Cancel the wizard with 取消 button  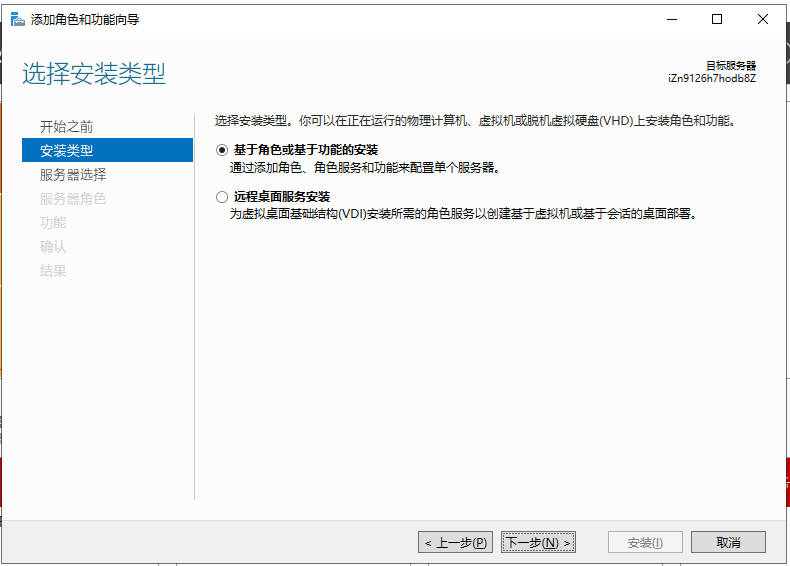click(x=729, y=542)
